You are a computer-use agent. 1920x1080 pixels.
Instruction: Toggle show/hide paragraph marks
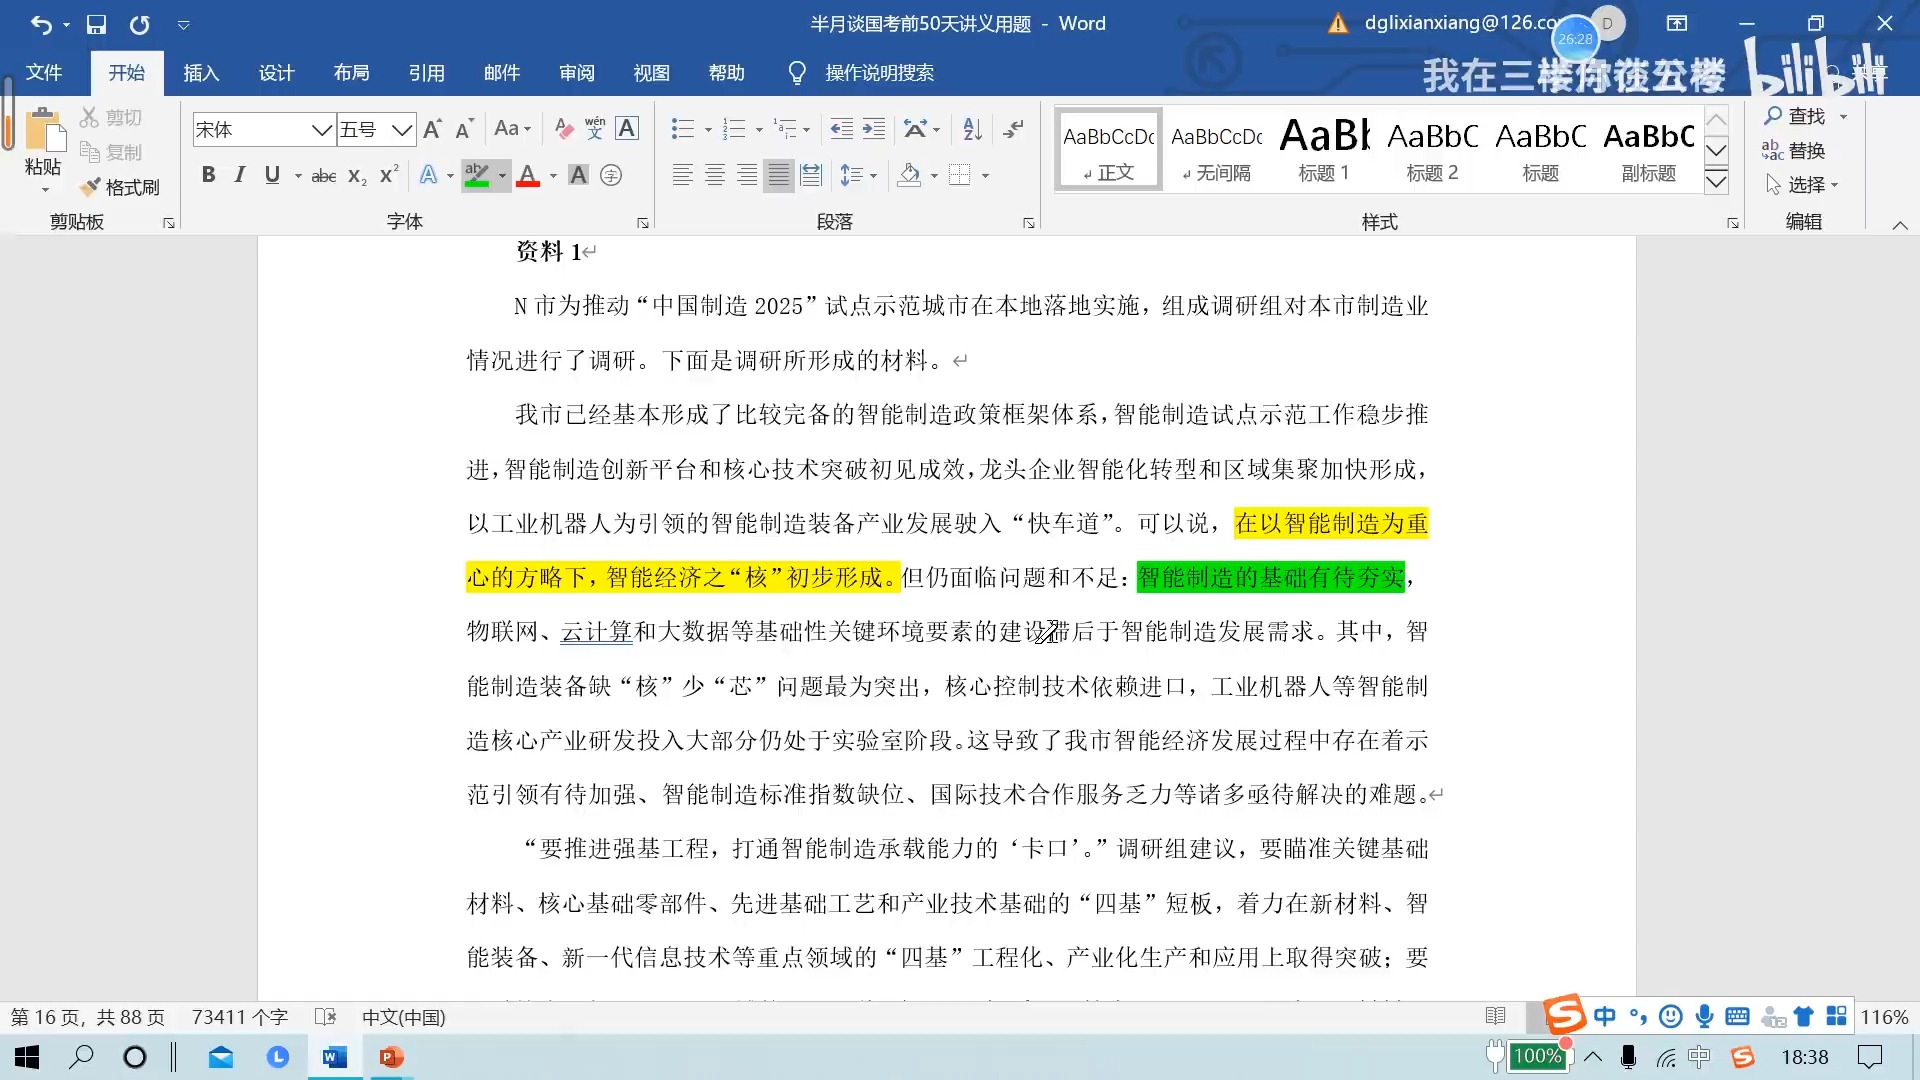click(1013, 129)
